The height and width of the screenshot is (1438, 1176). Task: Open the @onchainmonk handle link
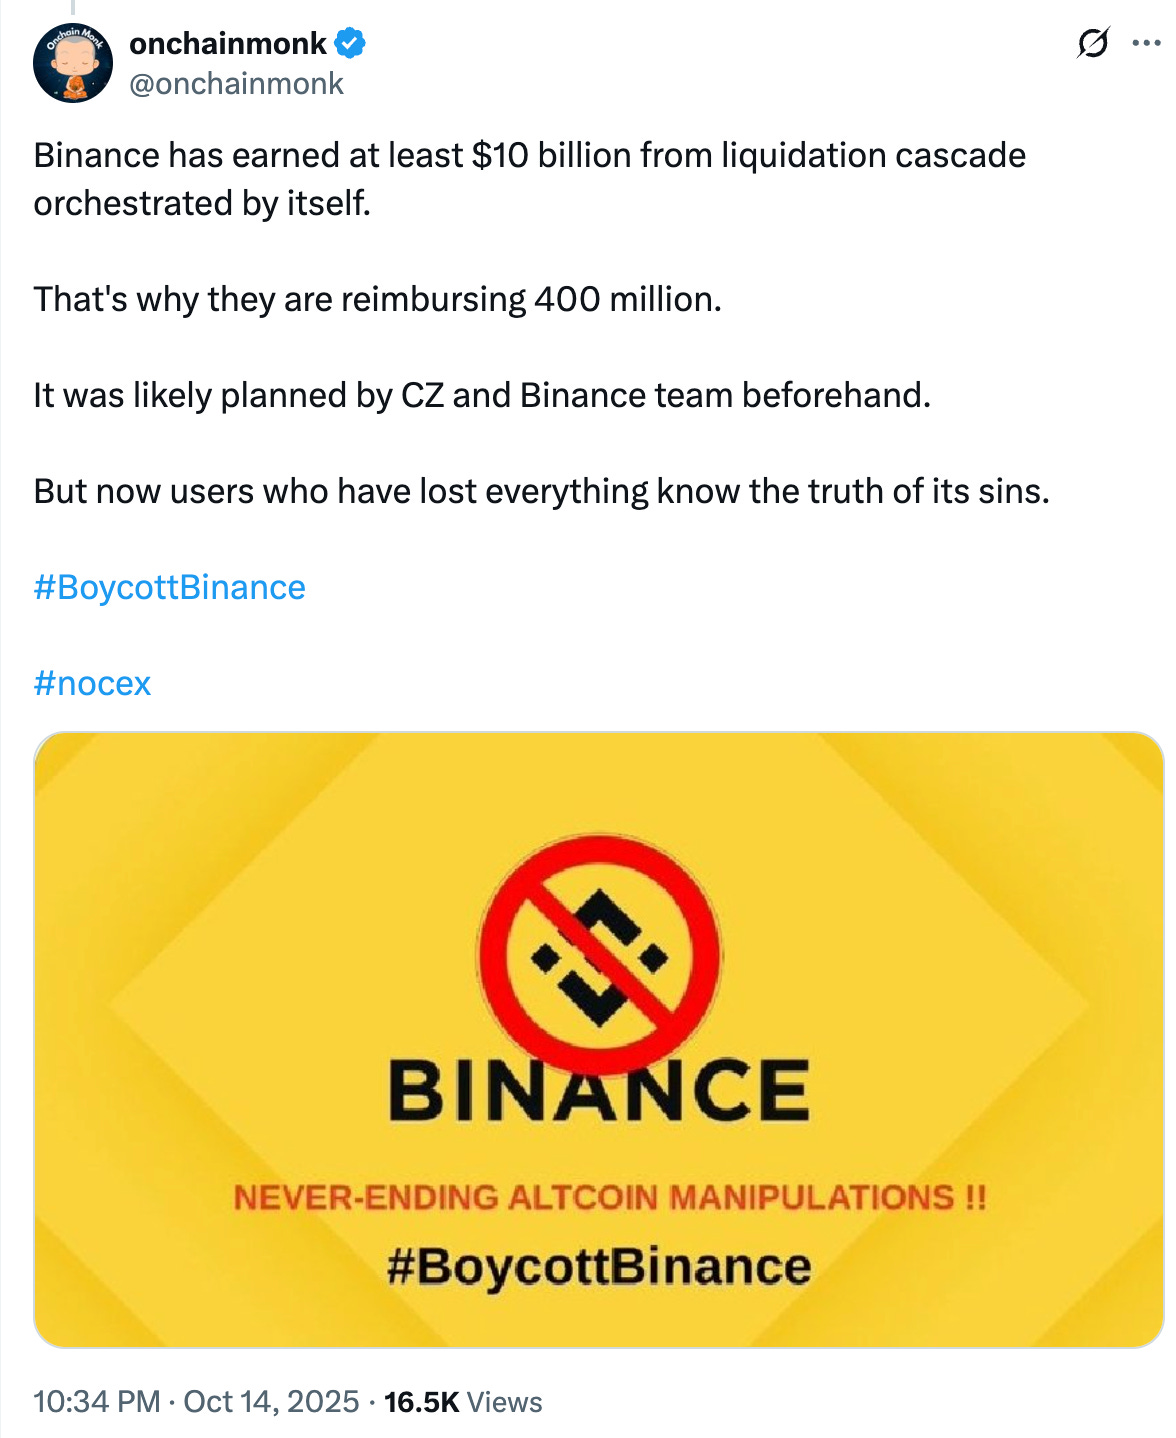(236, 84)
